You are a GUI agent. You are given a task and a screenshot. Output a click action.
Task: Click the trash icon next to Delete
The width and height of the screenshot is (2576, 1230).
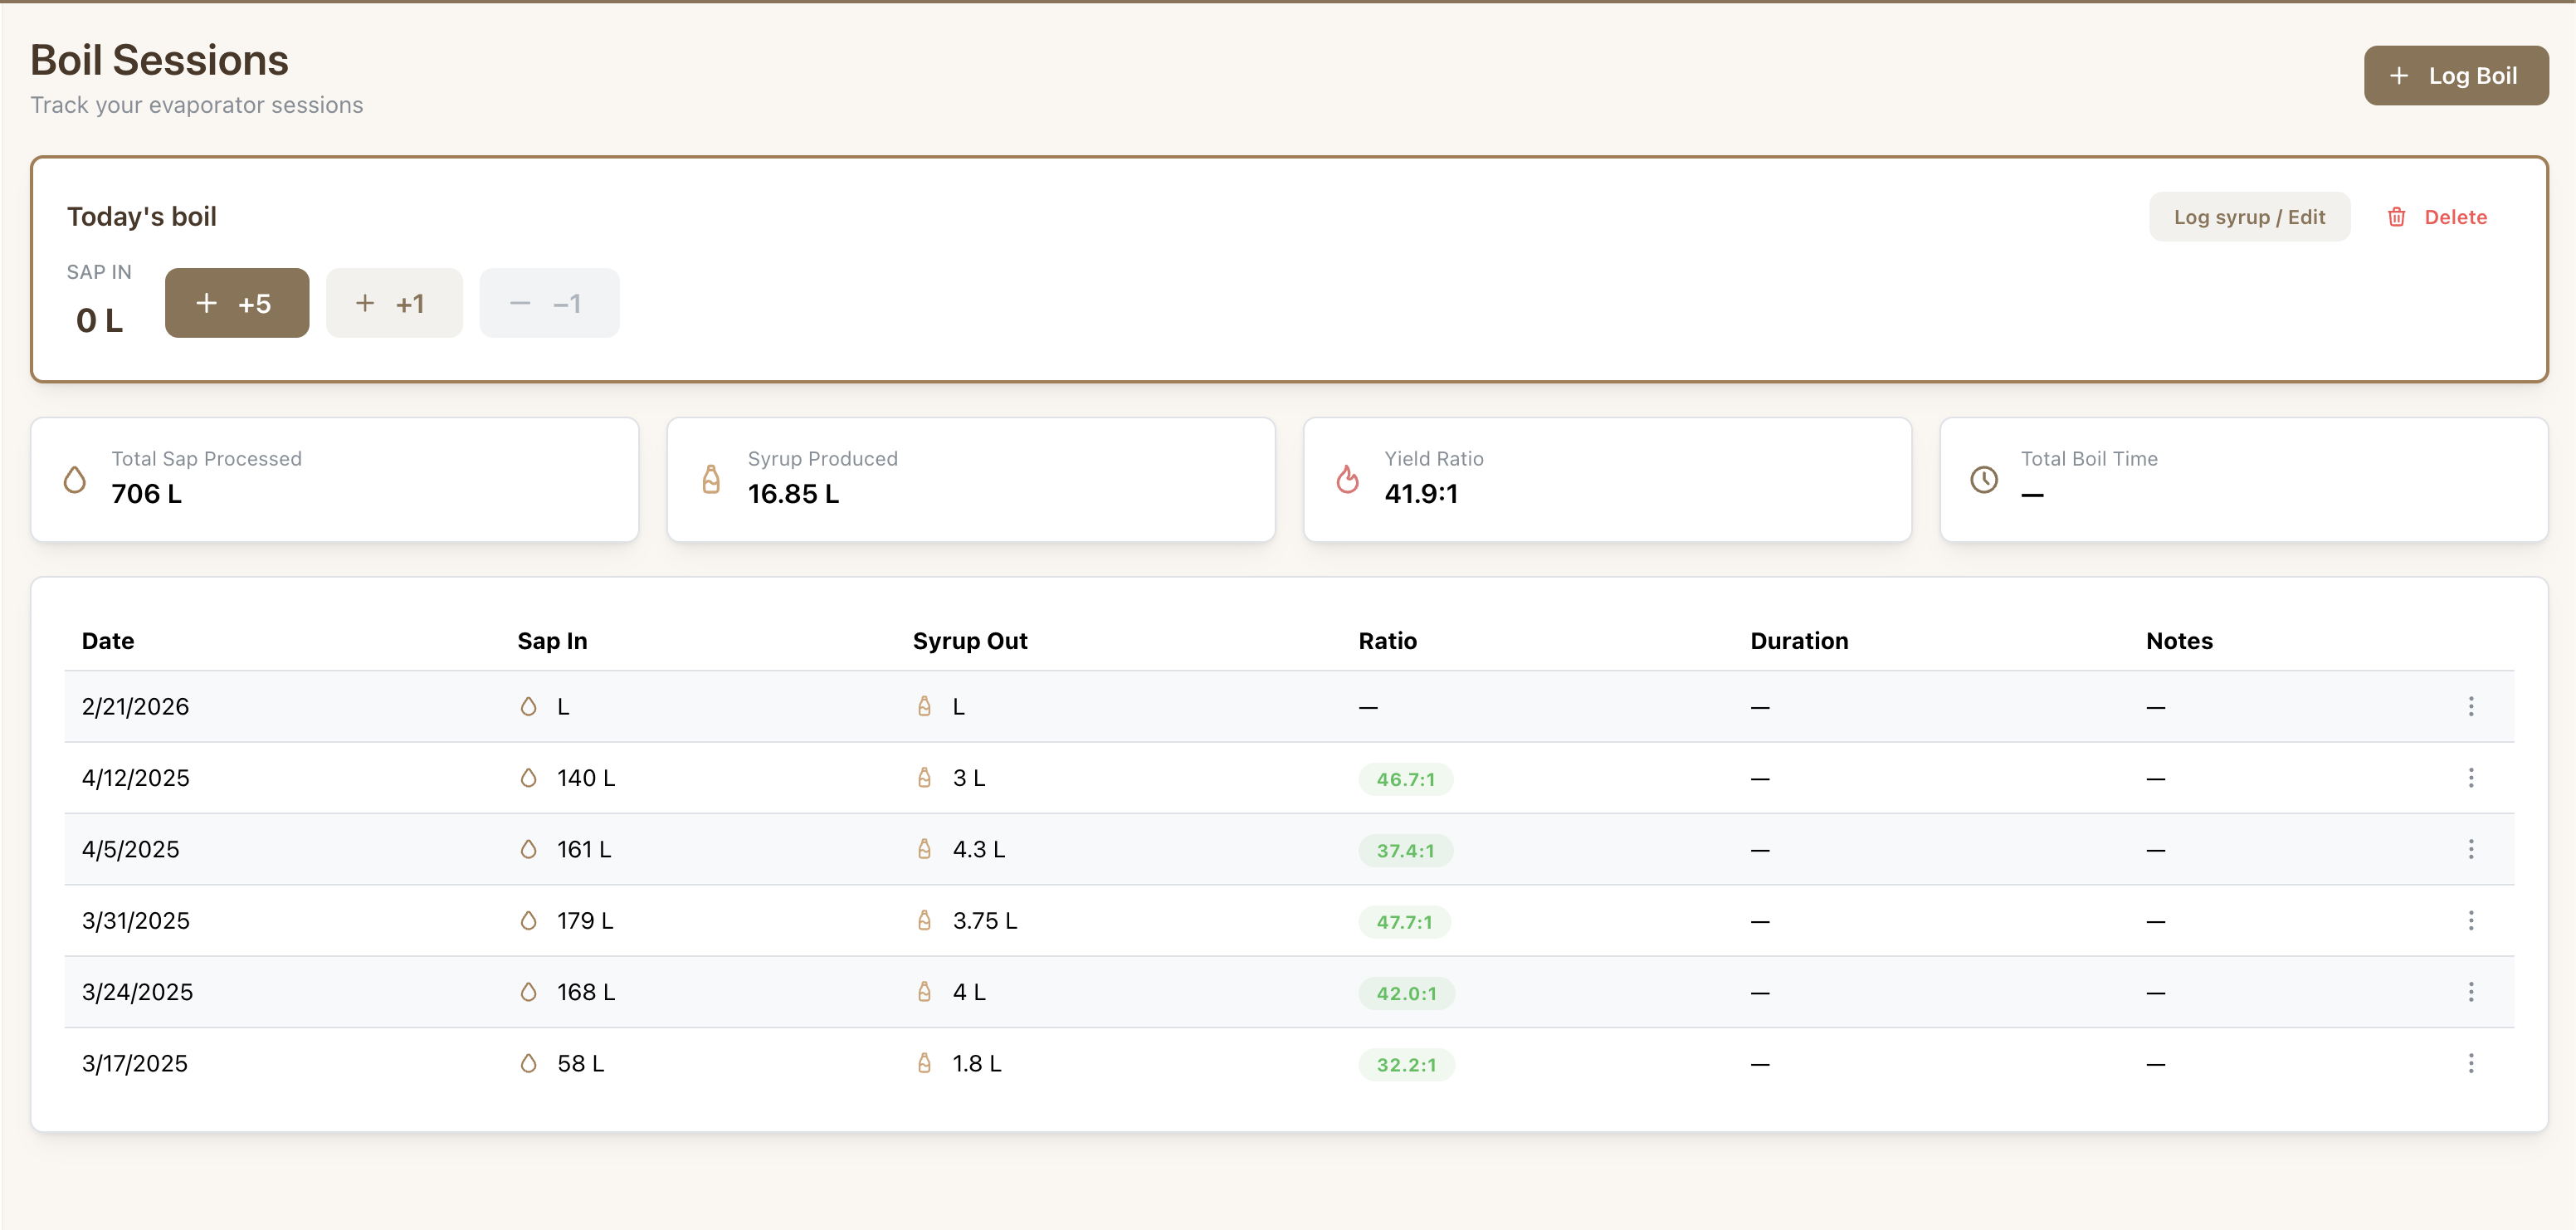pyautogui.click(x=2396, y=217)
